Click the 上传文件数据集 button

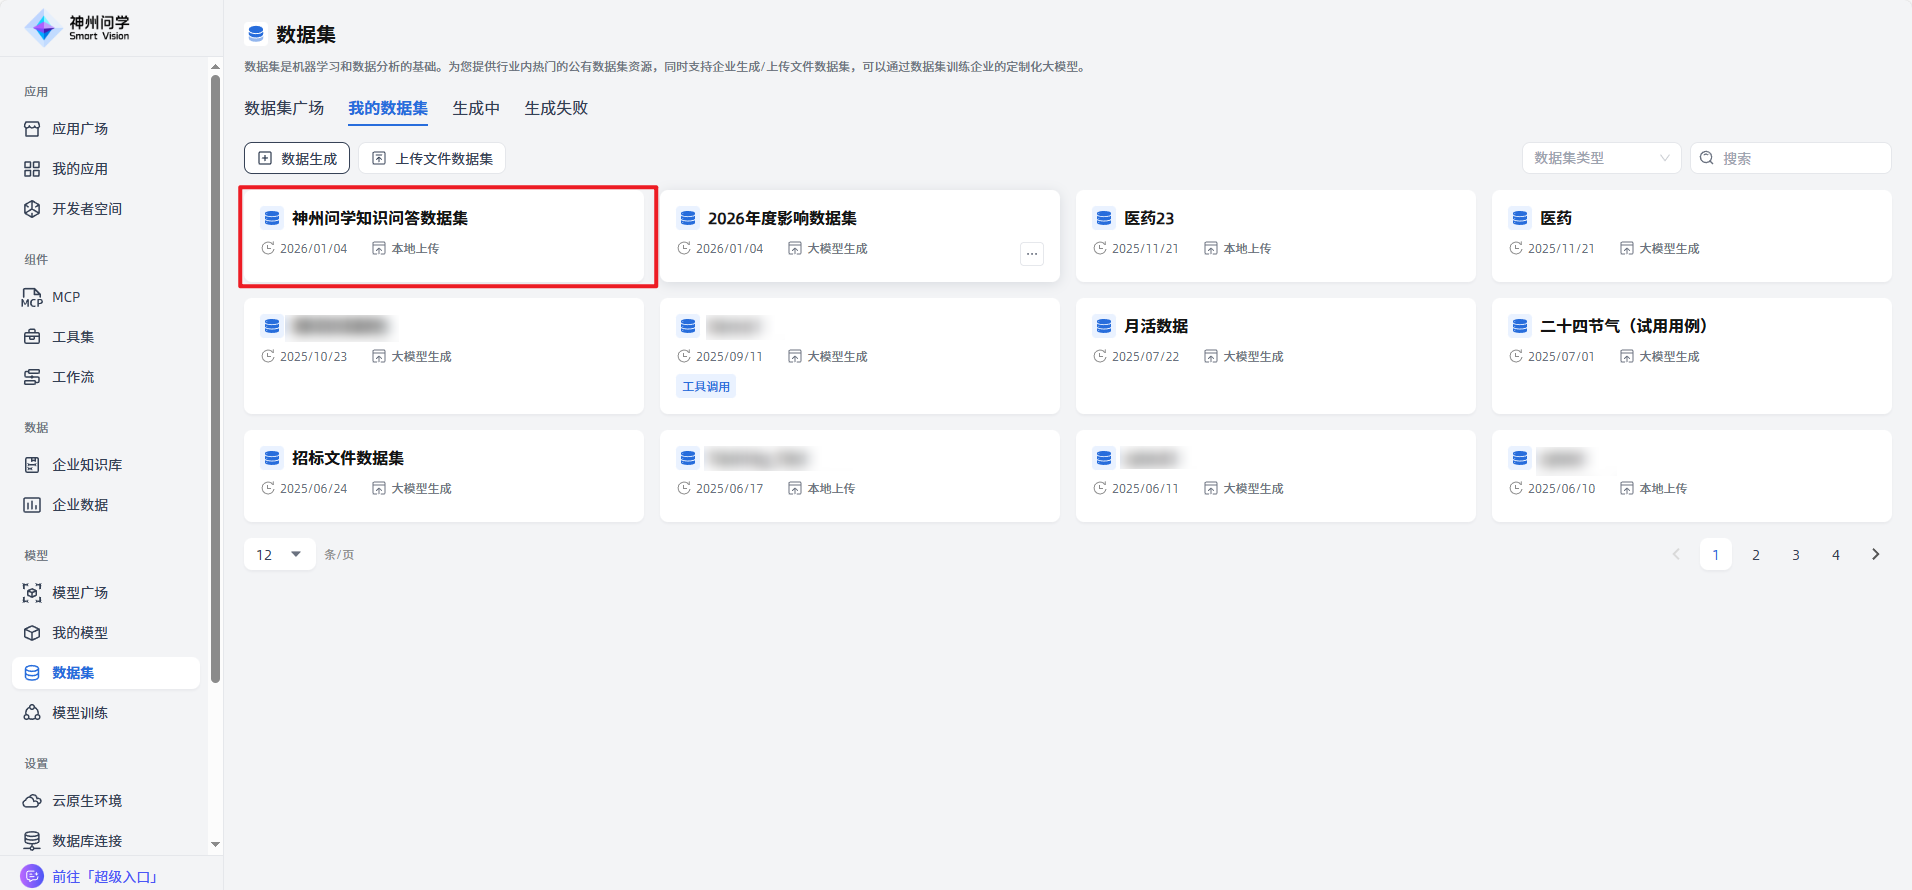(x=432, y=158)
